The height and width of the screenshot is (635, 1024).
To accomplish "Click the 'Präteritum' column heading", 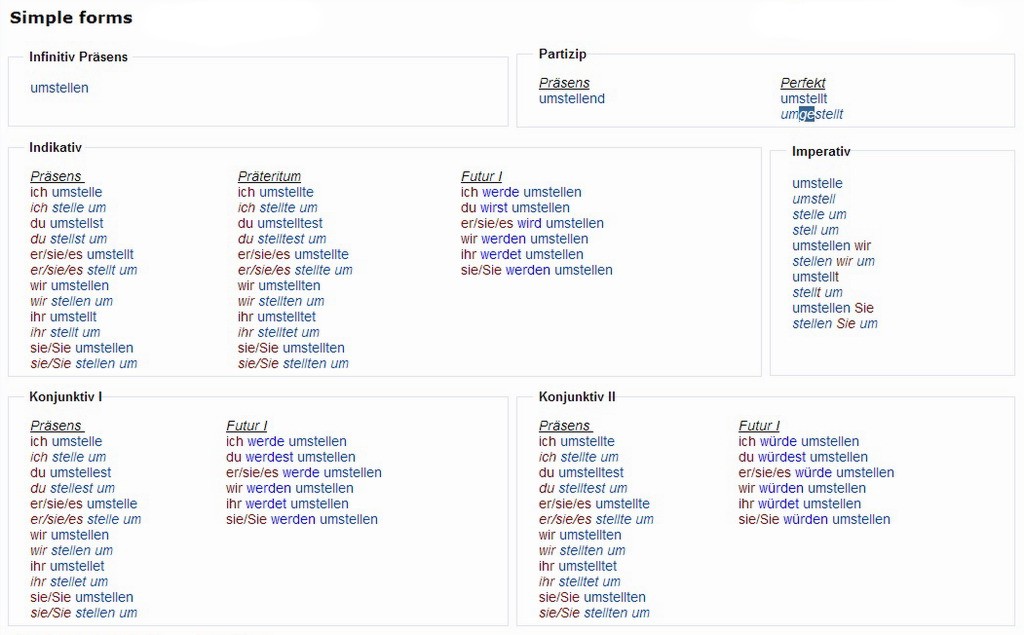I will click(x=269, y=177).
